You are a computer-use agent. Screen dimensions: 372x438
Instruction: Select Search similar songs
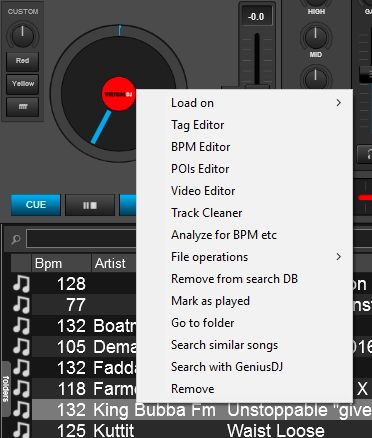[x=245, y=345]
